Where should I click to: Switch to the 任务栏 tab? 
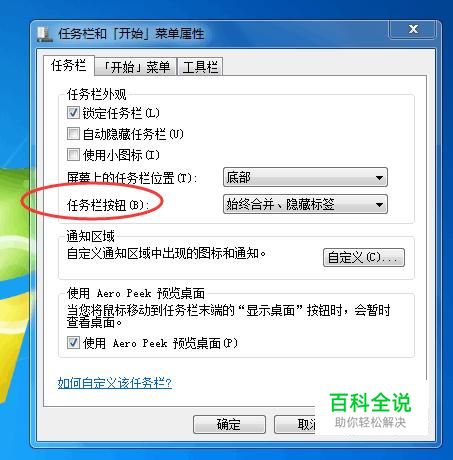coord(69,66)
